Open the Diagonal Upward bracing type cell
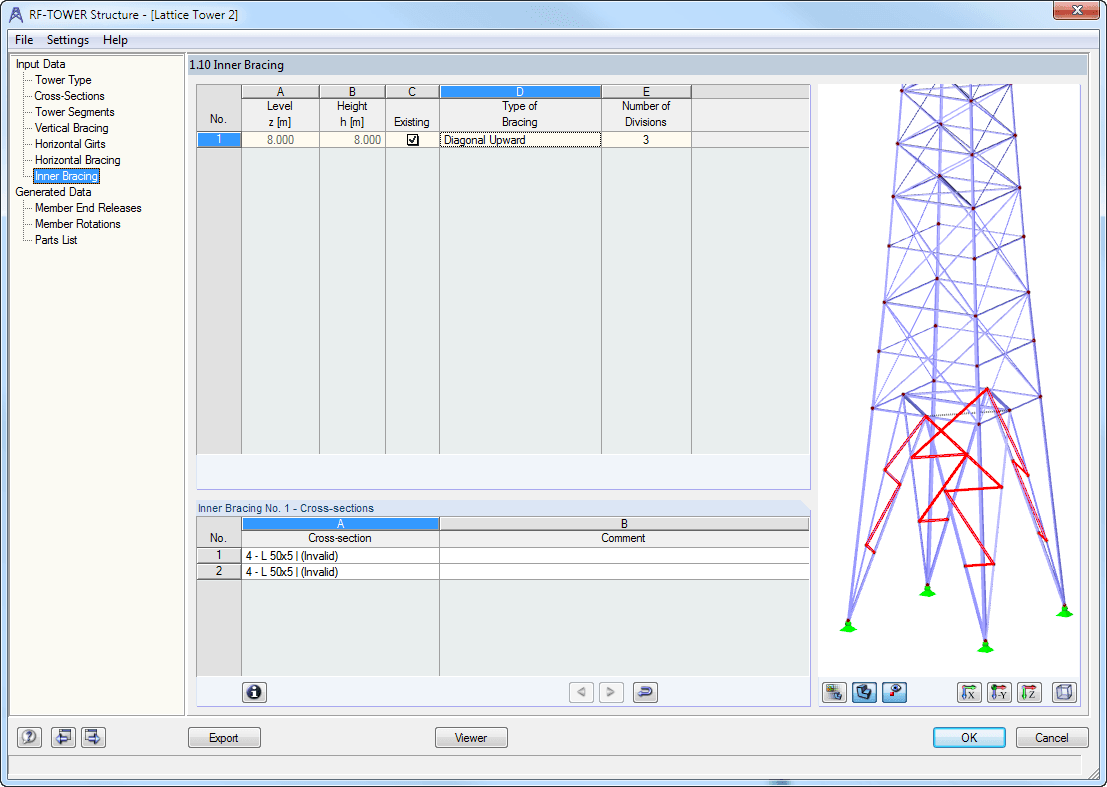Viewport: 1107px width, 787px height. (520, 140)
